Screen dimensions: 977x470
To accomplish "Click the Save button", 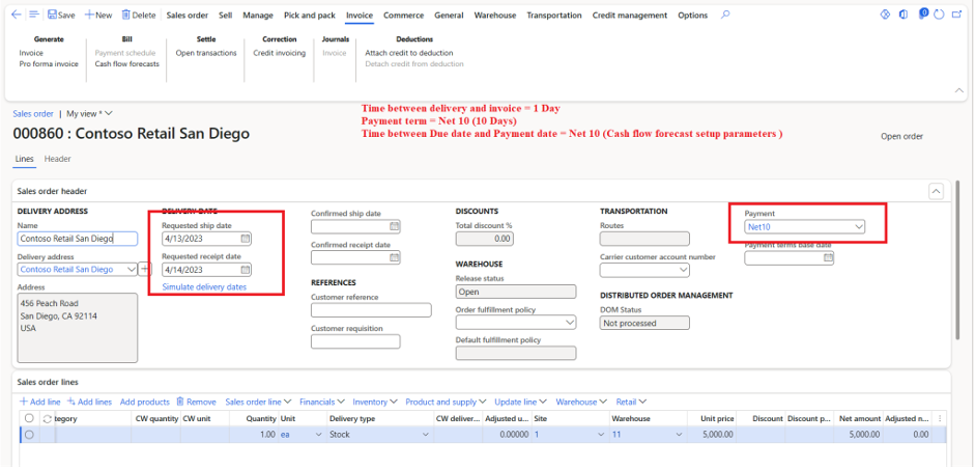I will tap(61, 15).
